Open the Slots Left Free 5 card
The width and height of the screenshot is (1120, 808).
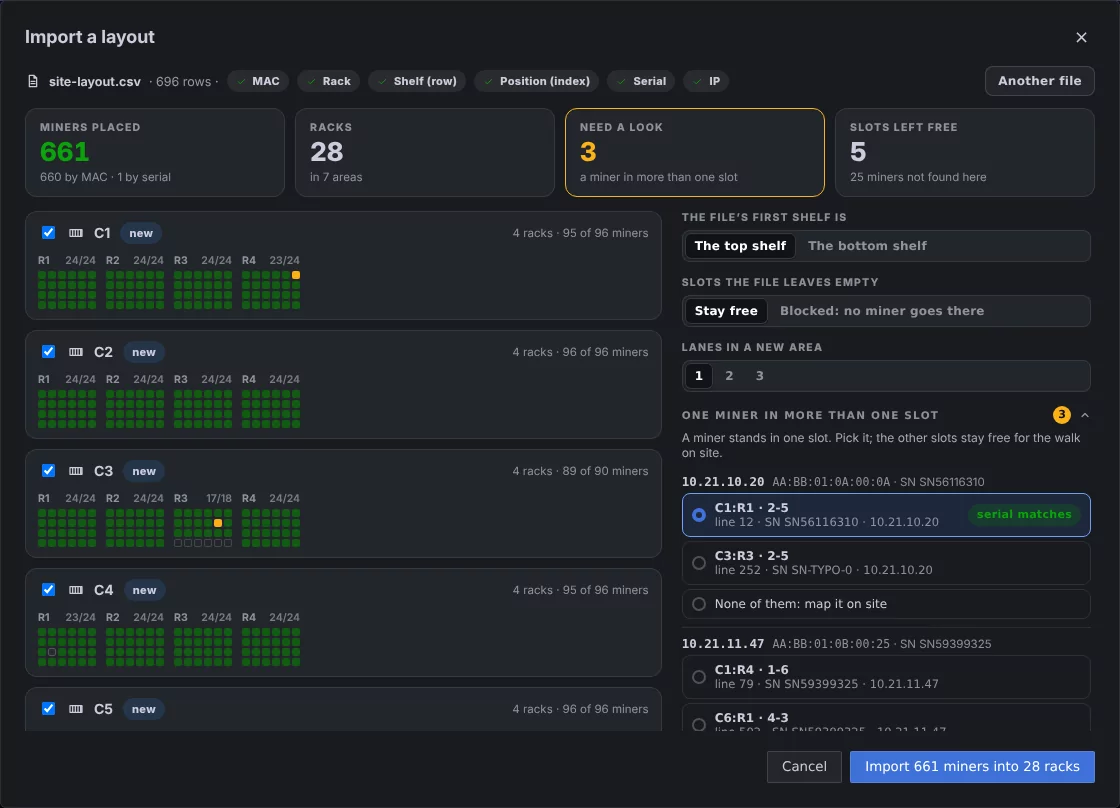click(965, 152)
